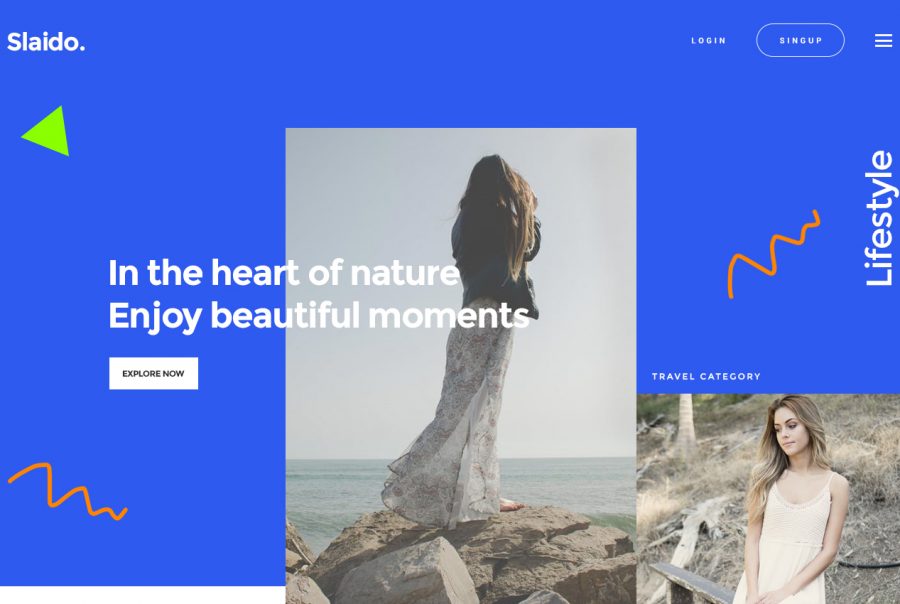Open the travel category woman photo

pyautogui.click(x=768, y=498)
